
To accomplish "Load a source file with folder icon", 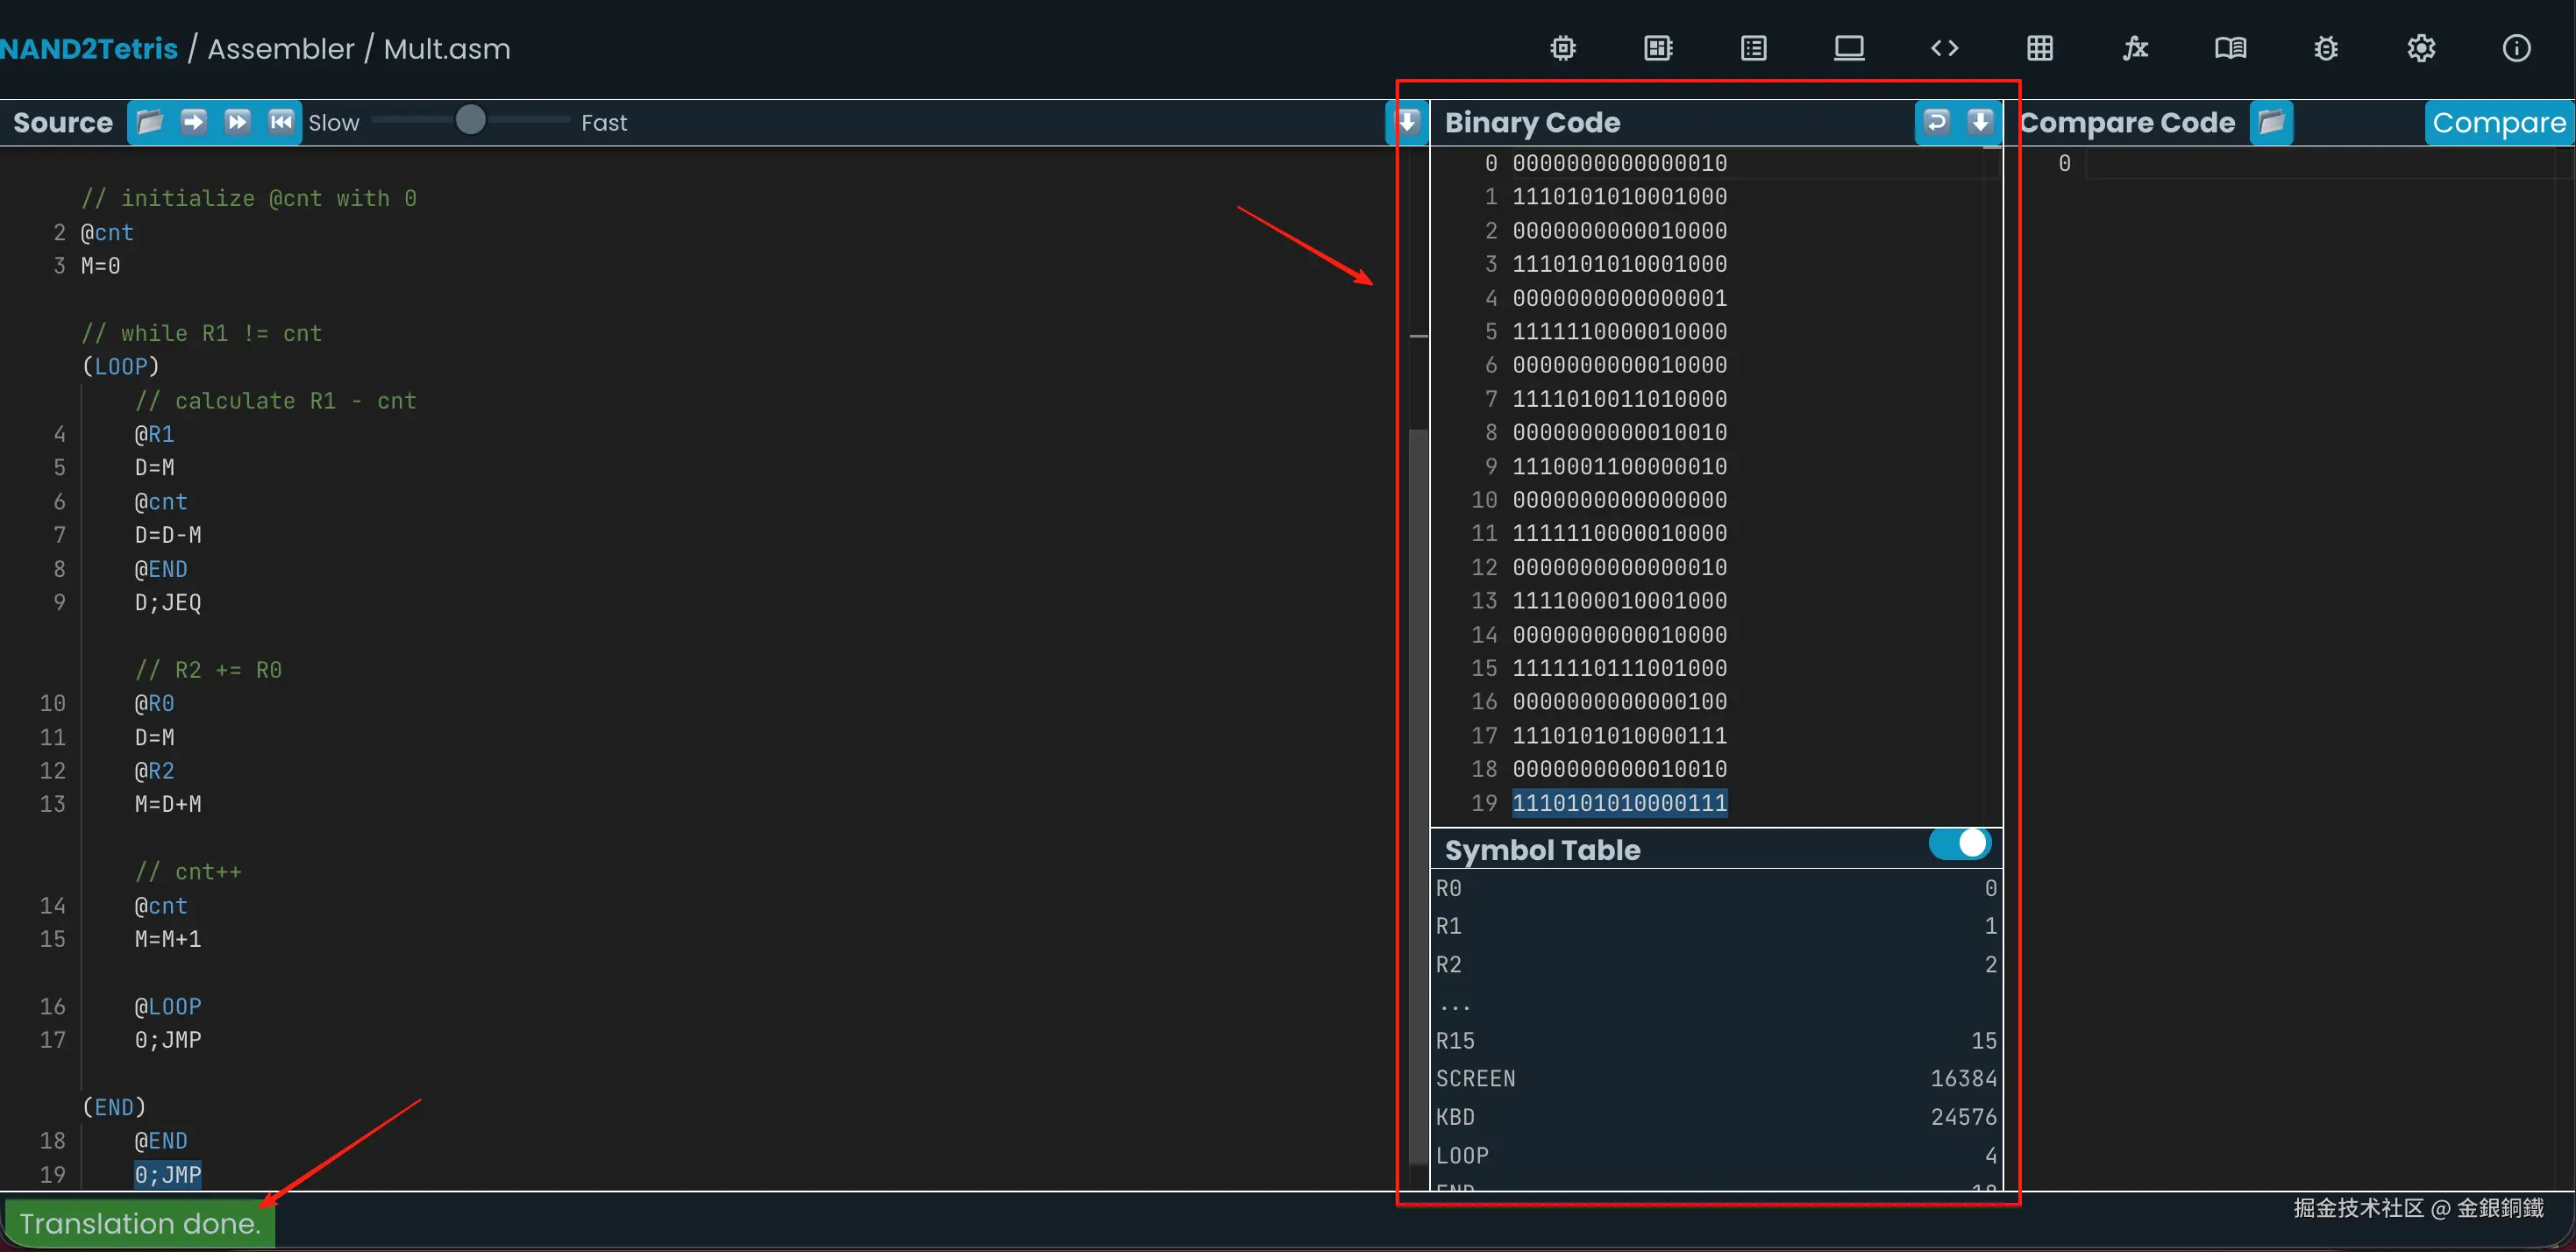I will [149, 122].
